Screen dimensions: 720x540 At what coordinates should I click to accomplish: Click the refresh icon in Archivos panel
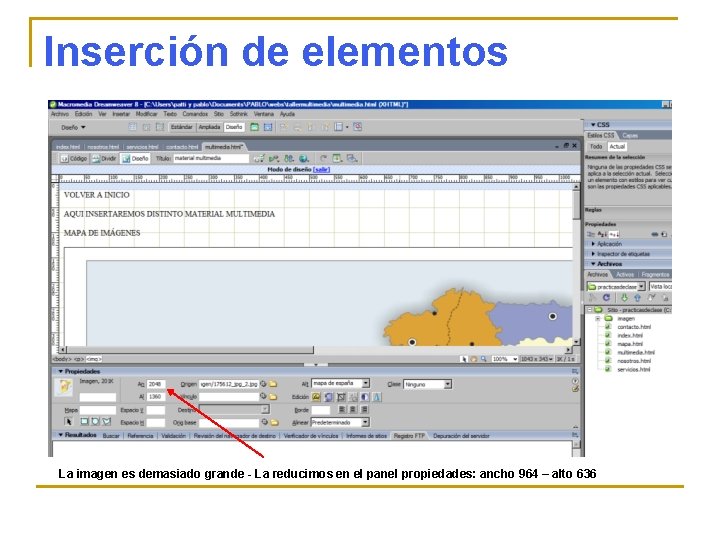click(606, 298)
